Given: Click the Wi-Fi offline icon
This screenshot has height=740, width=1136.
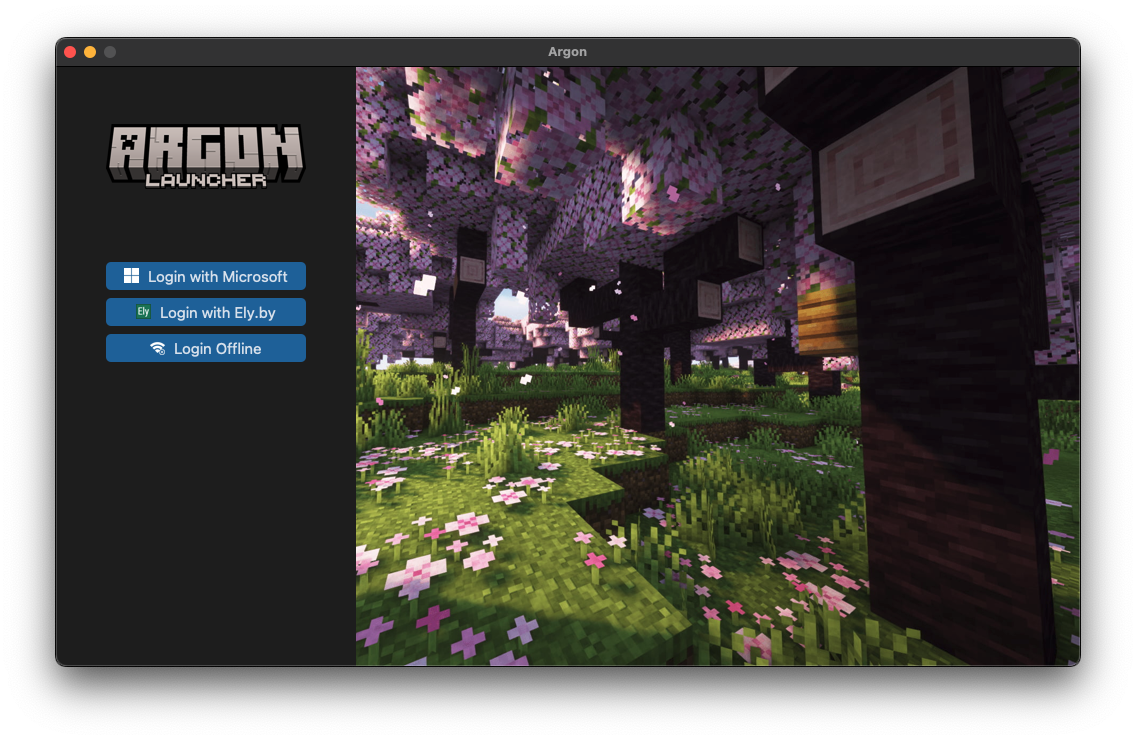Looking at the screenshot, I should 158,348.
